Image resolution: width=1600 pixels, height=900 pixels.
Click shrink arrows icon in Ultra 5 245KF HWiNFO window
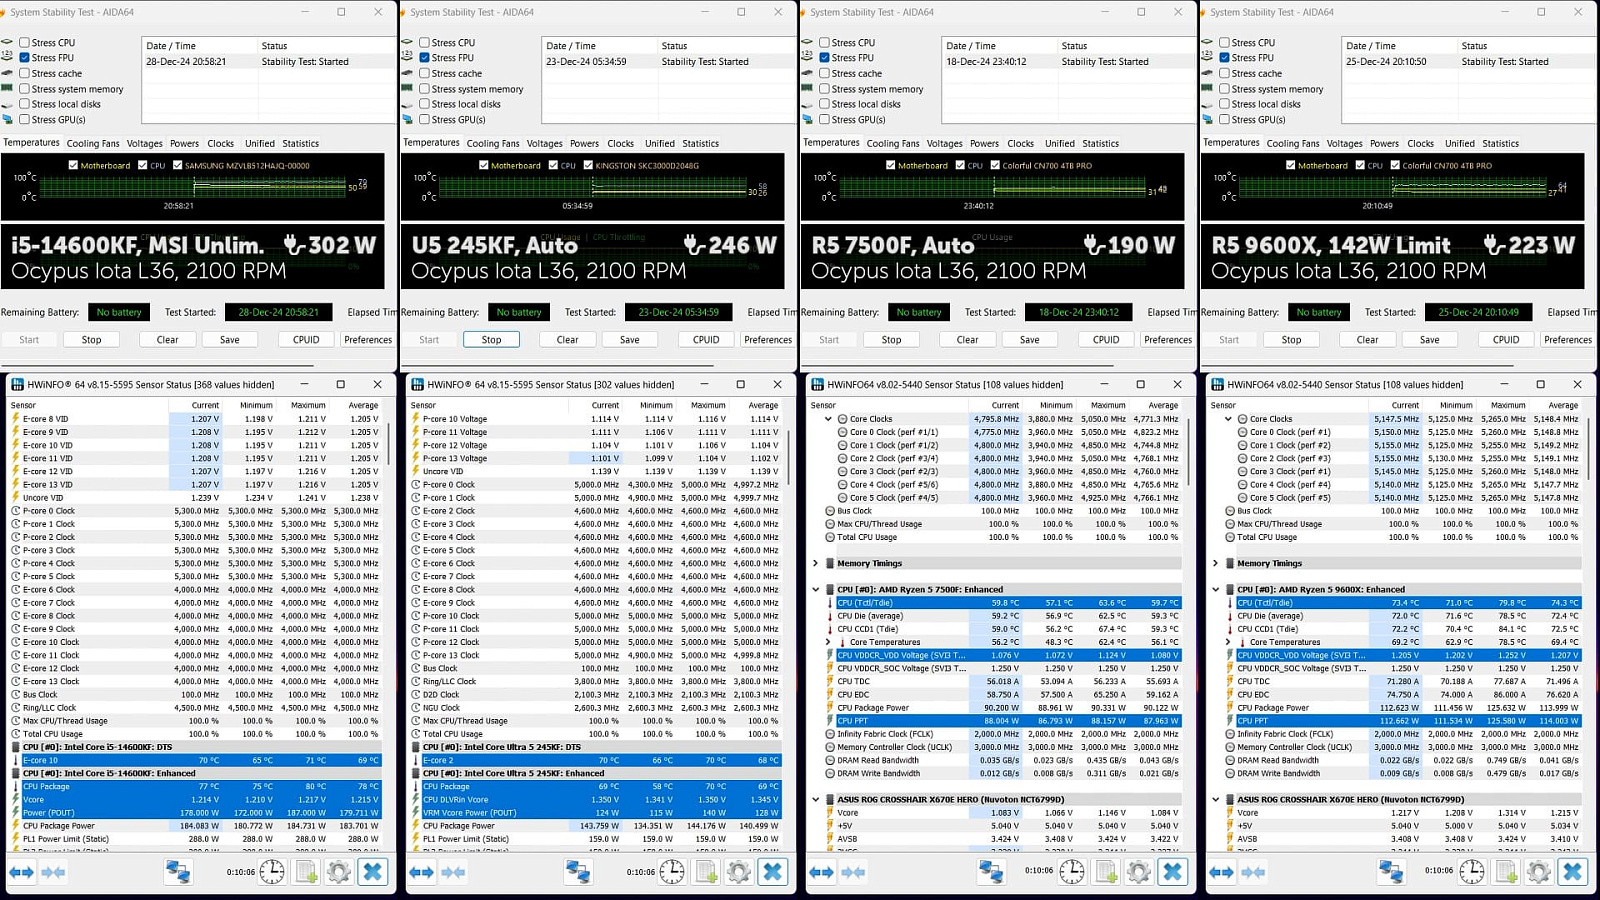tap(454, 872)
